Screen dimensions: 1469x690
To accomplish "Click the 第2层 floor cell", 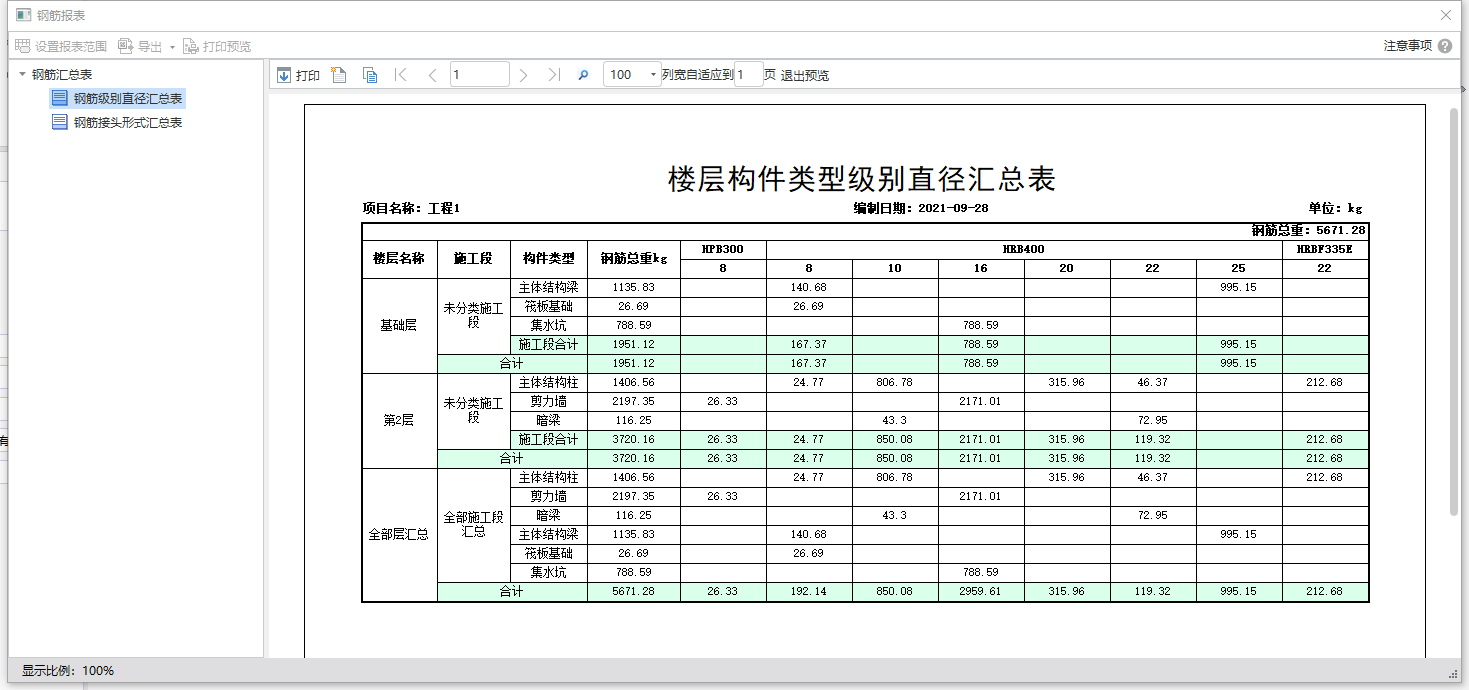I will tap(399, 420).
